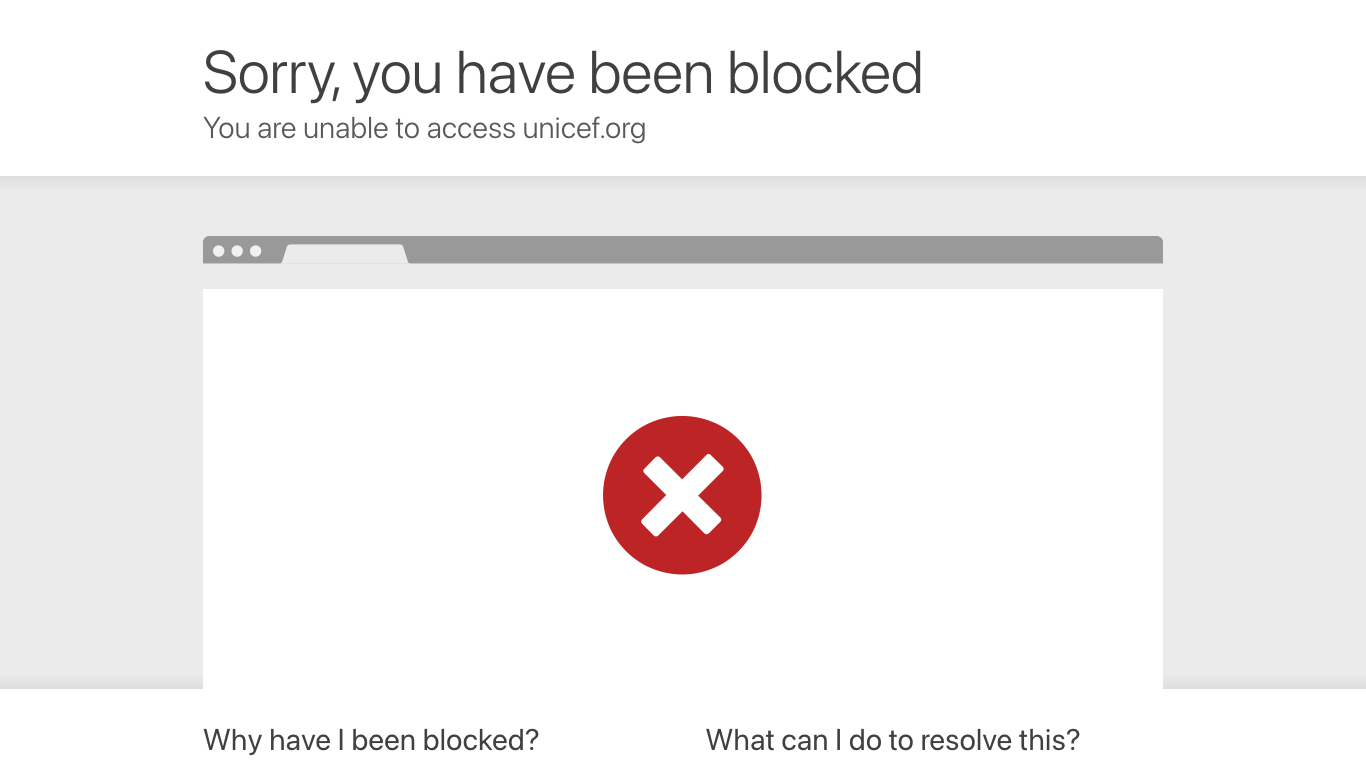Click the third white dot in illustrated browser bar
The width and height of the screenshot is (1366, 768).
point(255,251)
